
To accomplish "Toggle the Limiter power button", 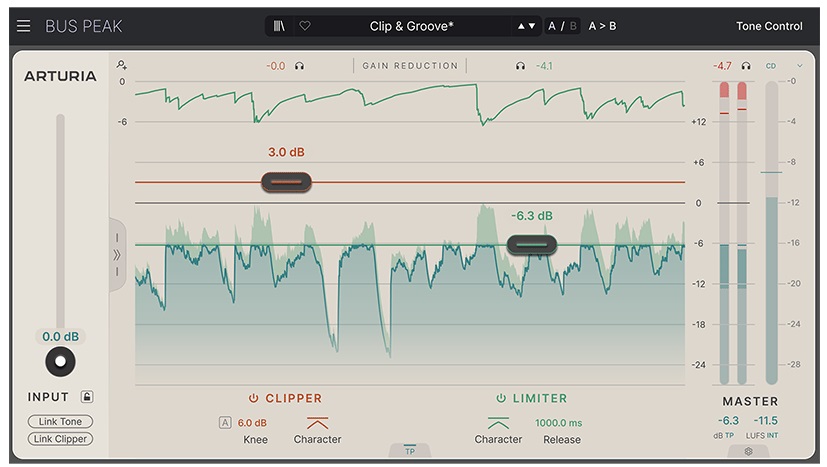I will (501, 398).
